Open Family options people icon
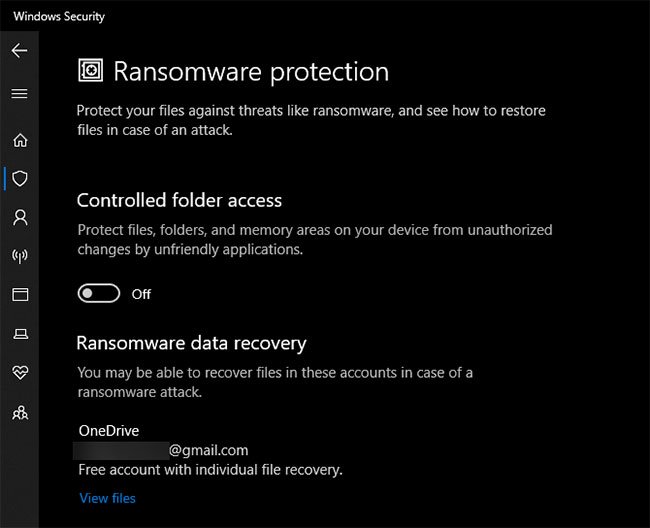Viewport: 650px width, 528px height. (20, 412)
